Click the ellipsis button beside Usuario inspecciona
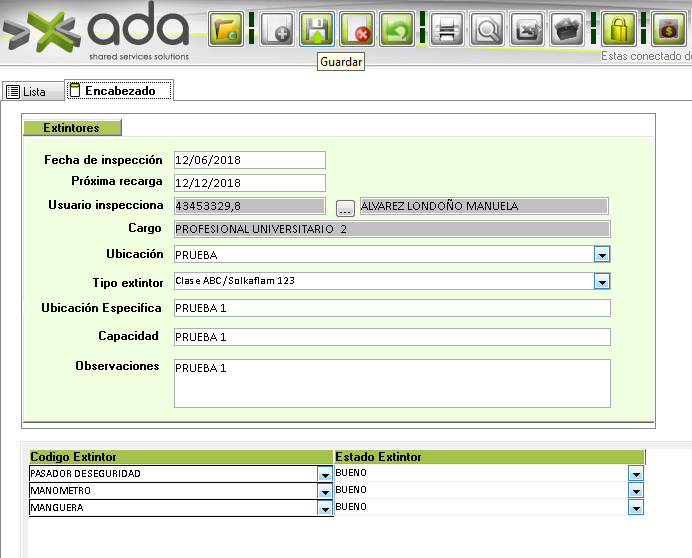692x558 pixels. 345,208
